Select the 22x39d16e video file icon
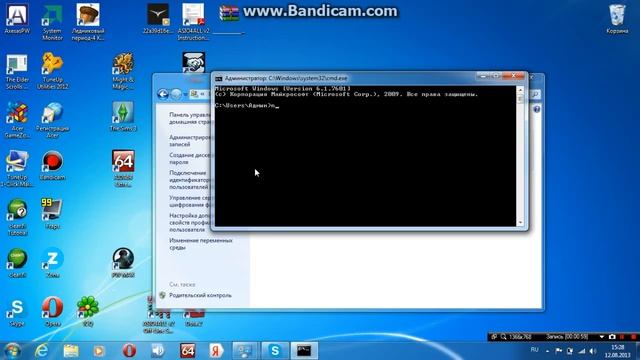This screenshot has width=640, height=360. point(158,19)
